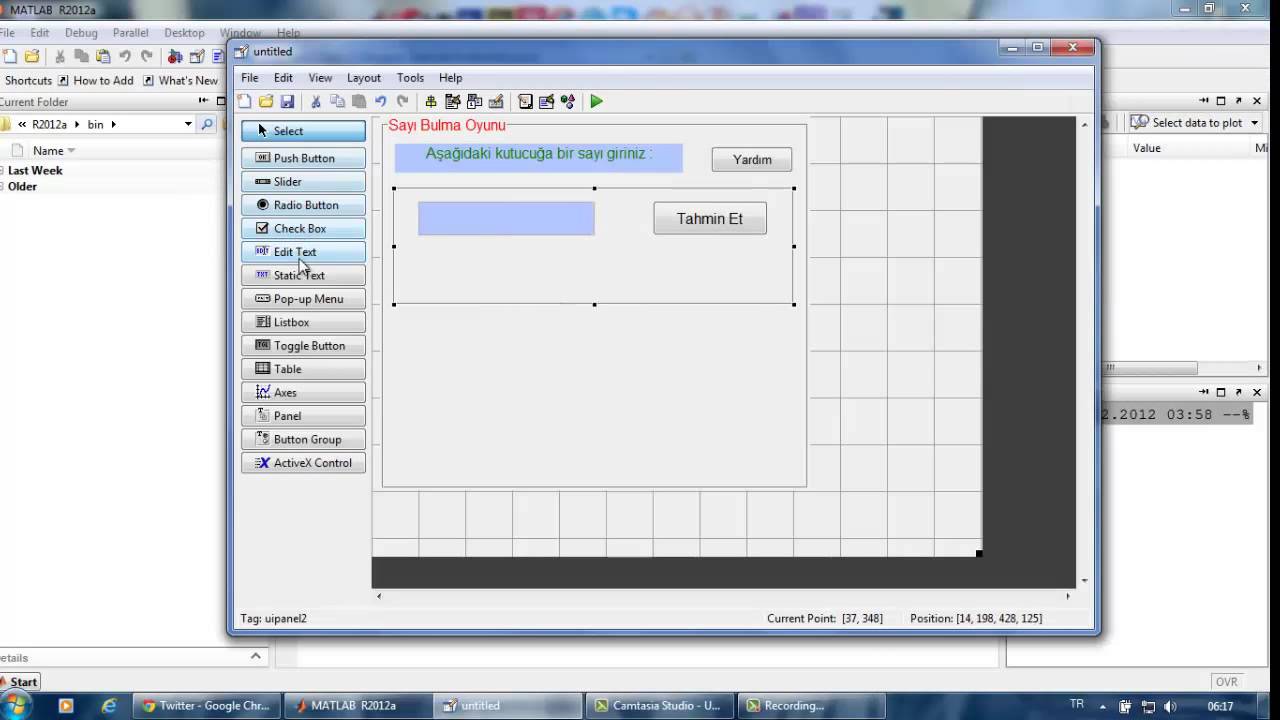1280x720 pixels.
Task: Open the Object Browser icon
Action: 568,101
